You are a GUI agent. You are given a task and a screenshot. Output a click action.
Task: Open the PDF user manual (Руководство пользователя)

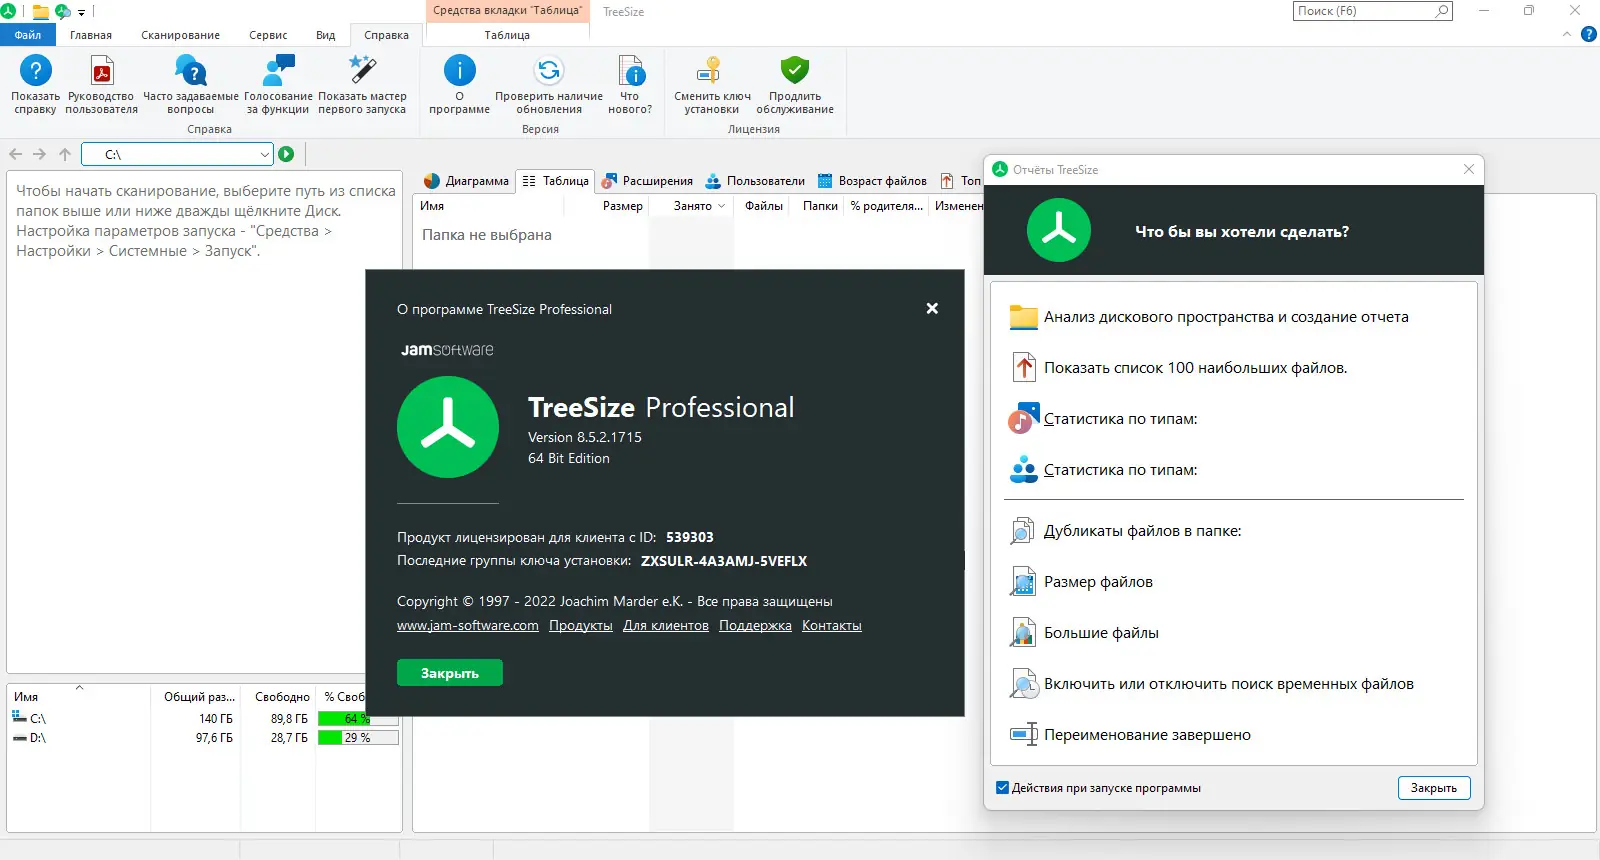click(x=102, y=85)
